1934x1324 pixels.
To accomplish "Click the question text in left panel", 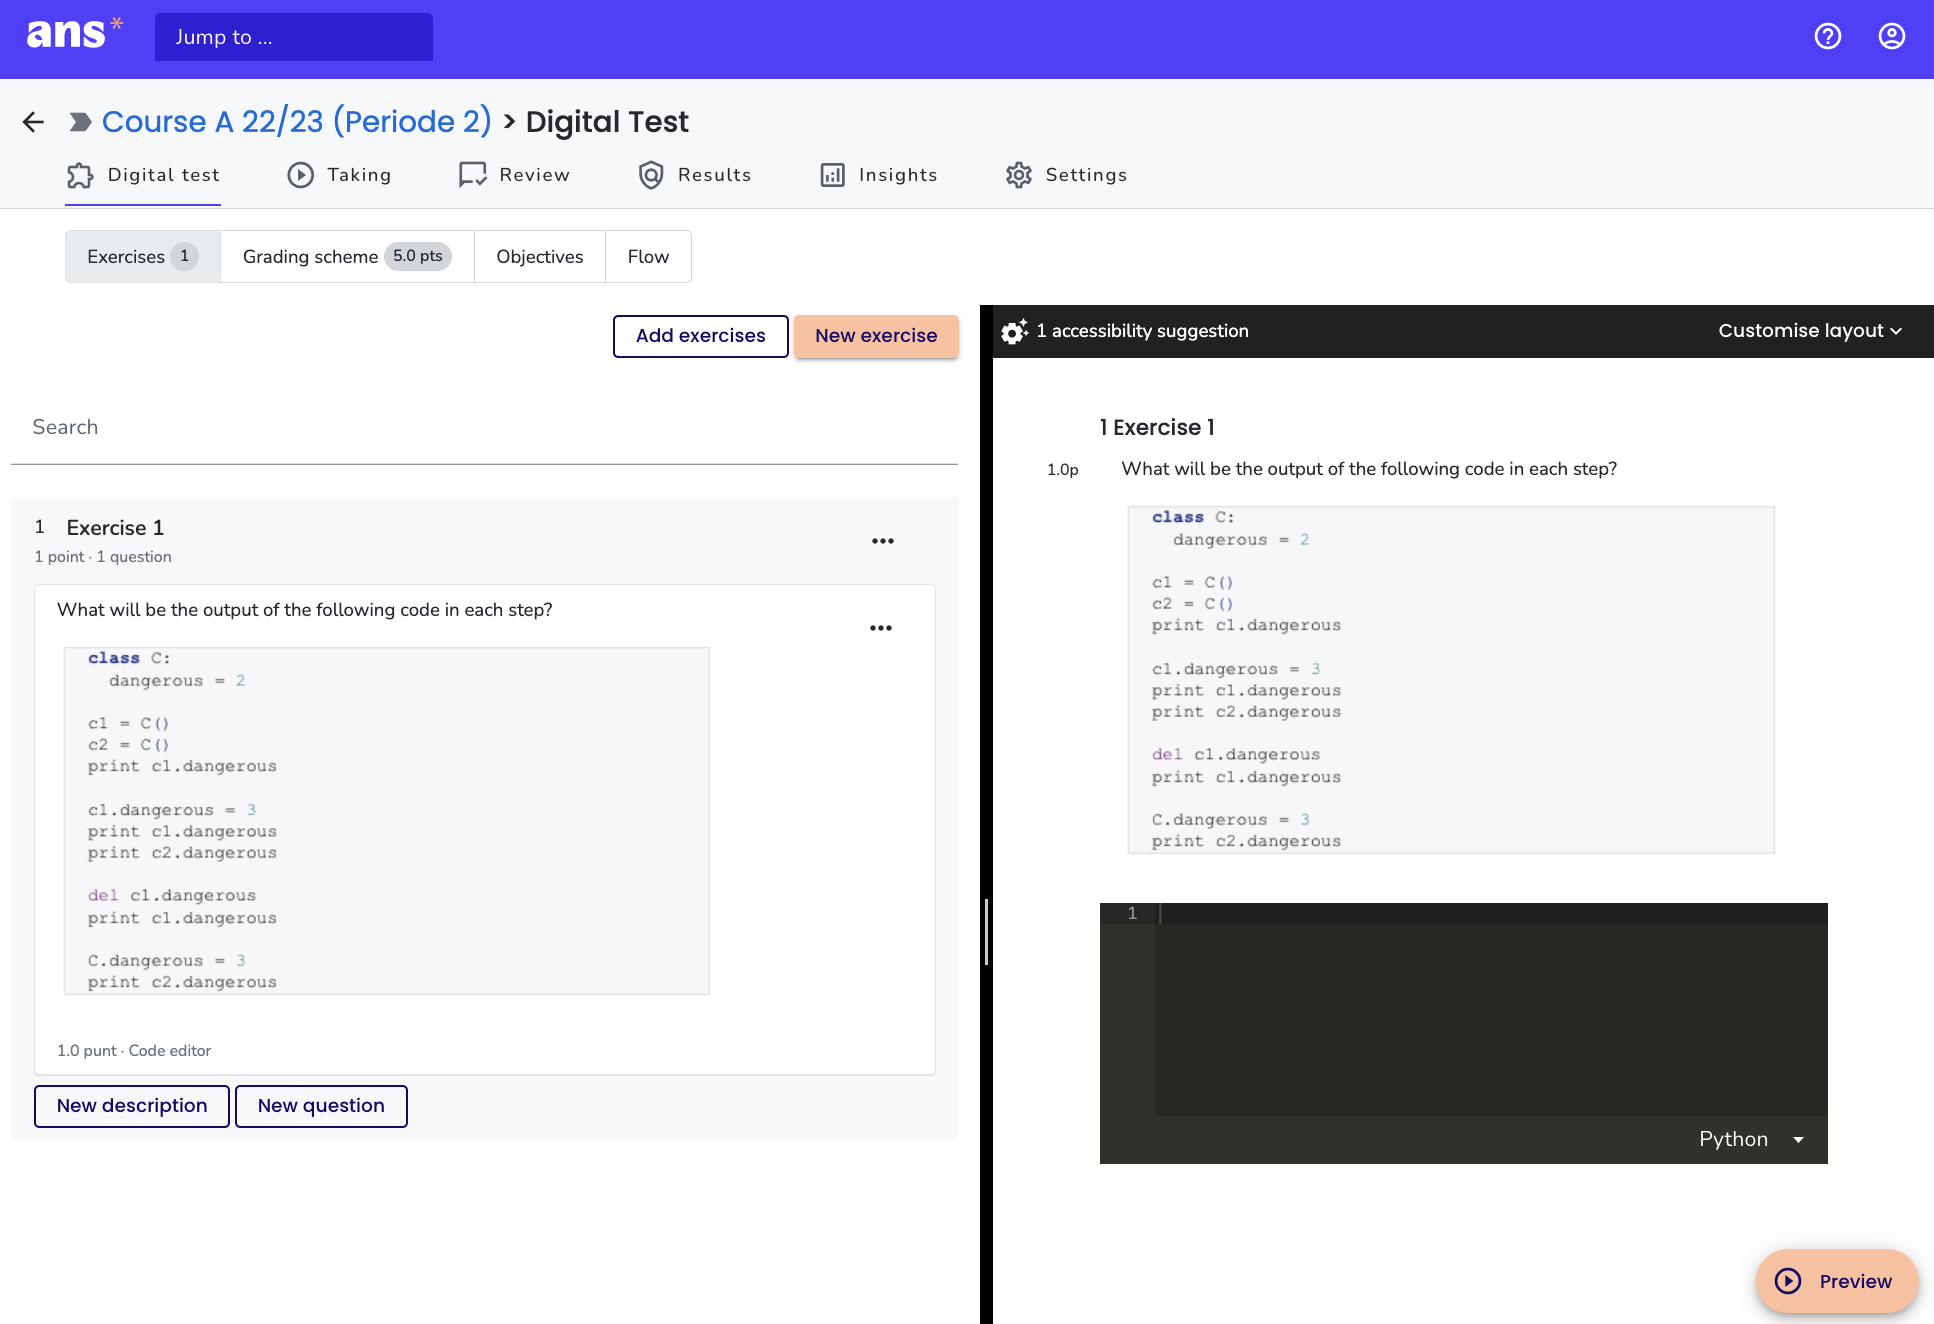I will [305, 610].
